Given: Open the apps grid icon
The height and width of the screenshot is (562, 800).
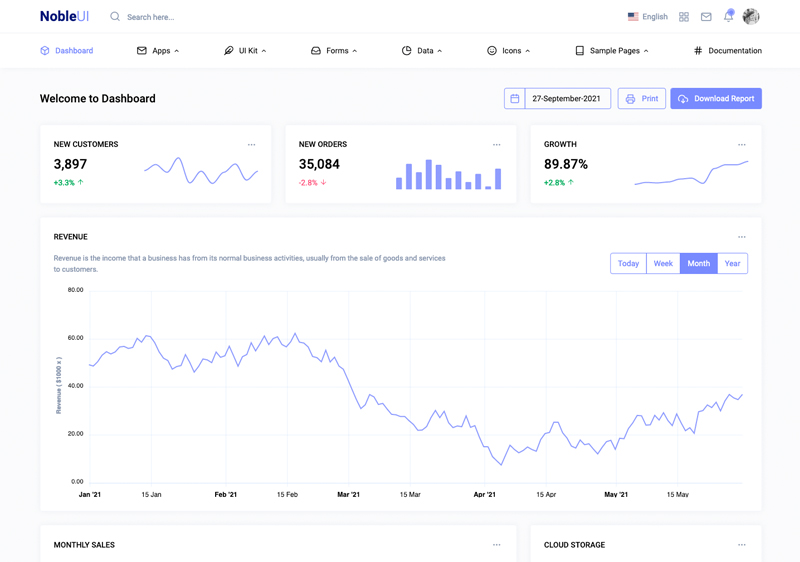Looking at the screenshot, I should point(684,17).
